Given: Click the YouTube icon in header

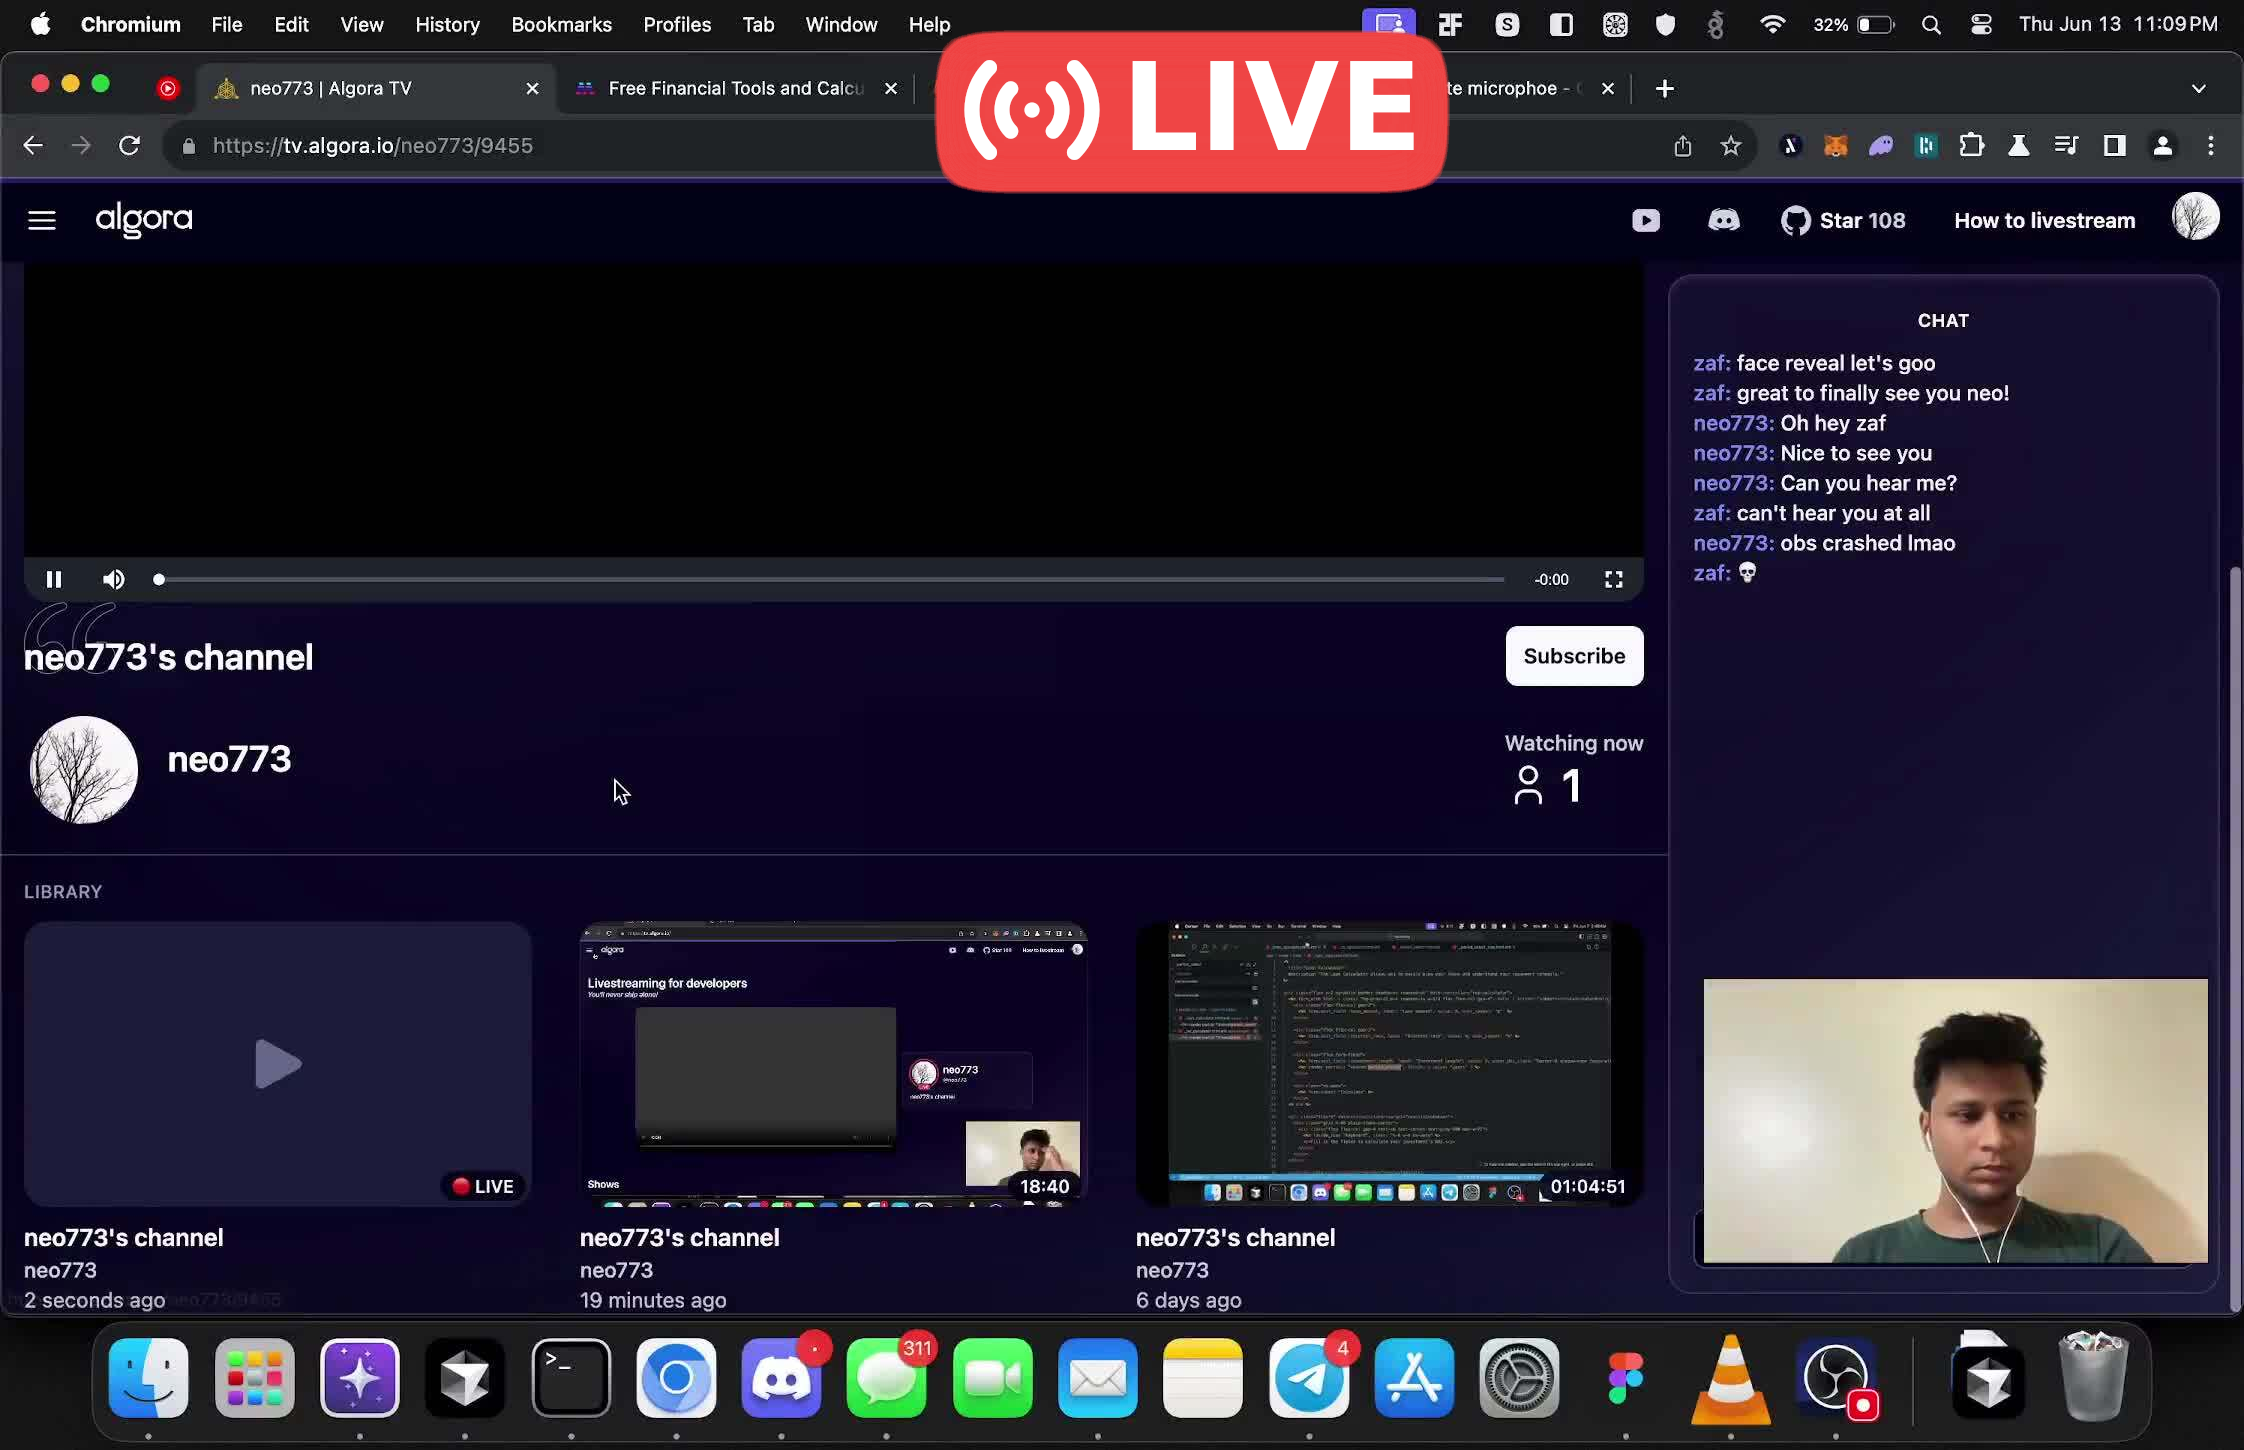Looking at the screenshot, I should point(1645,220).
